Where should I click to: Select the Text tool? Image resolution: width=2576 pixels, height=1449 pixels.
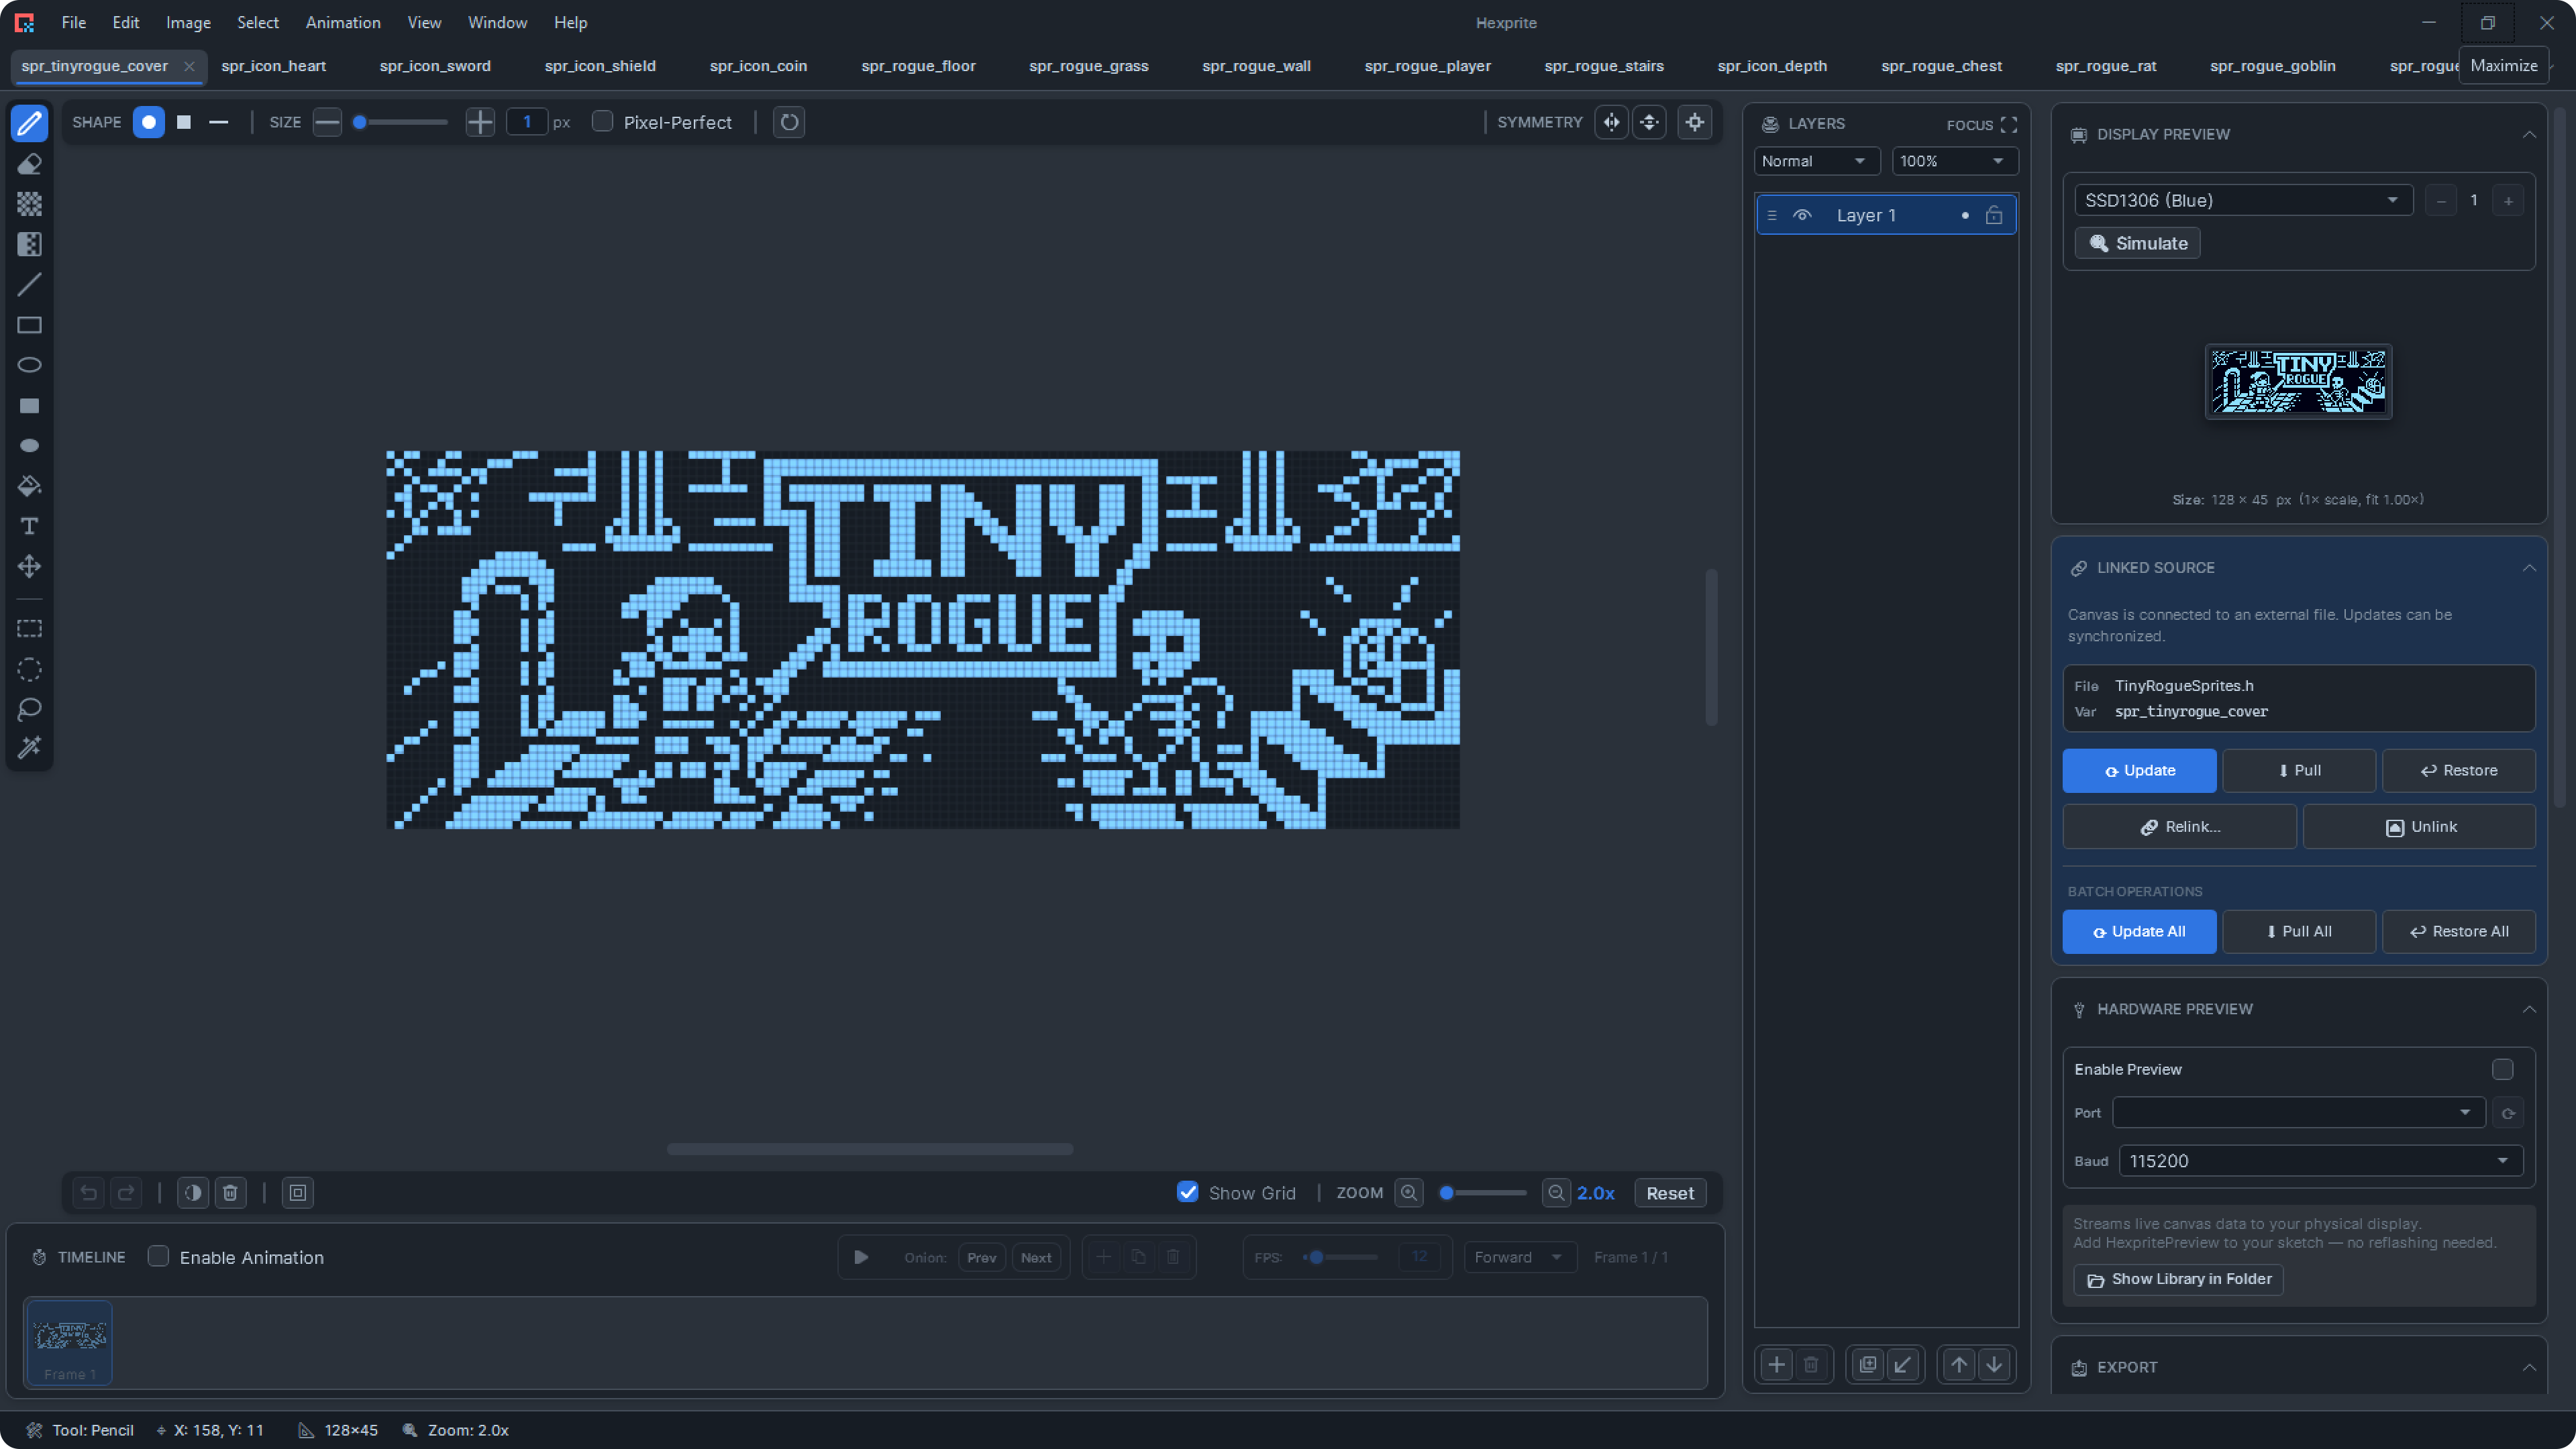pos(29,526)
